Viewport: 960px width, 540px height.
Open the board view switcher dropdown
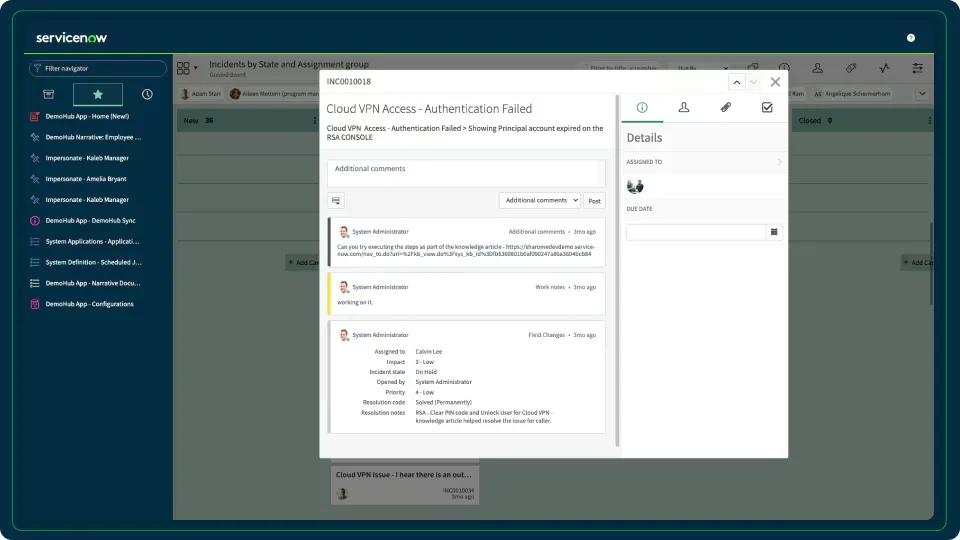click(187, 68)
